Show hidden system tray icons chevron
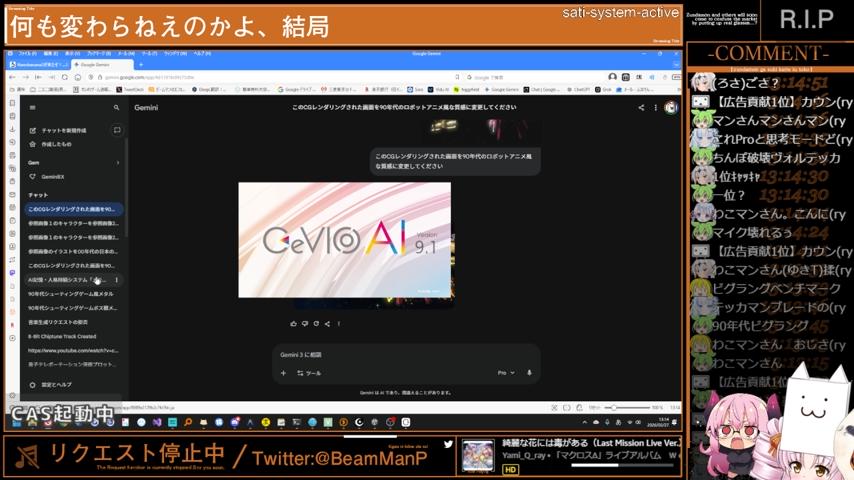The width and height of the screenshot is (854, 480). pyautogui.click(x=585, y=422)
